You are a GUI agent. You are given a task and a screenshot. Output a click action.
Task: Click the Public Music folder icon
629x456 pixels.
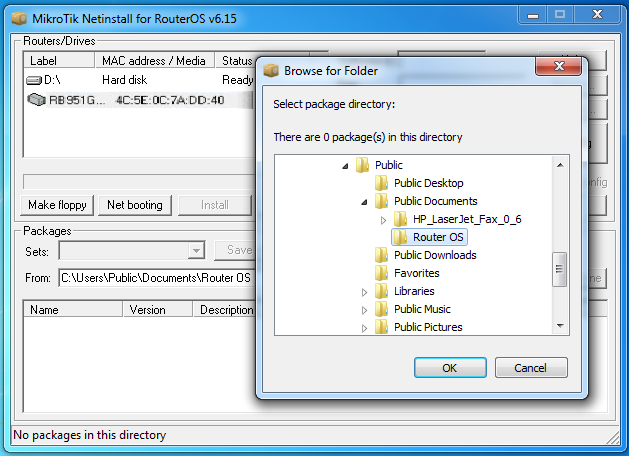381,309
